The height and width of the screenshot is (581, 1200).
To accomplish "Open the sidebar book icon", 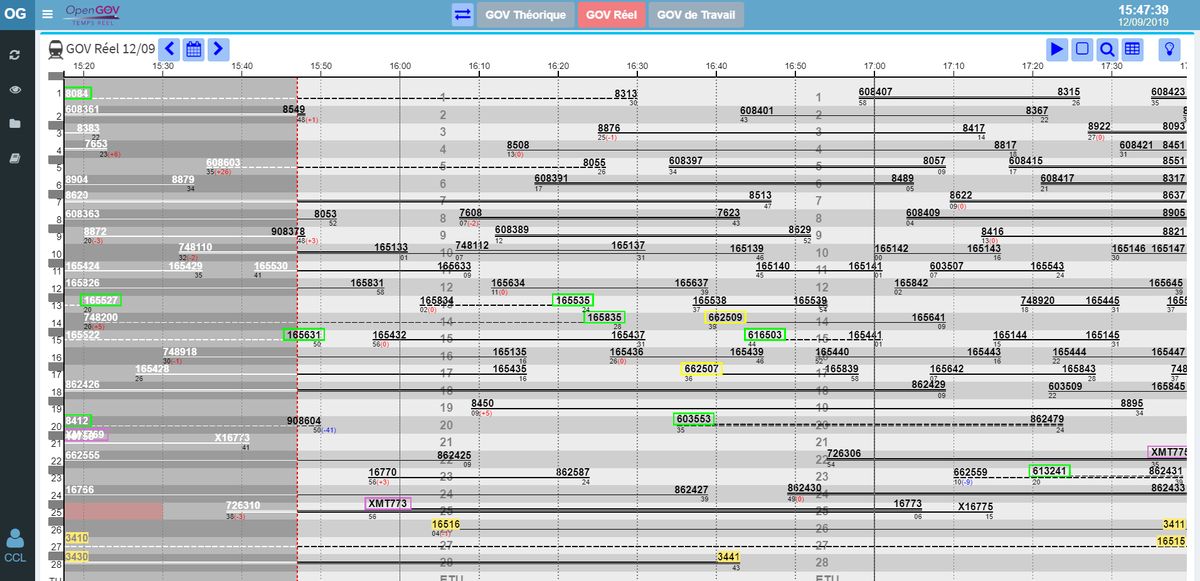I will click(15, 158).
